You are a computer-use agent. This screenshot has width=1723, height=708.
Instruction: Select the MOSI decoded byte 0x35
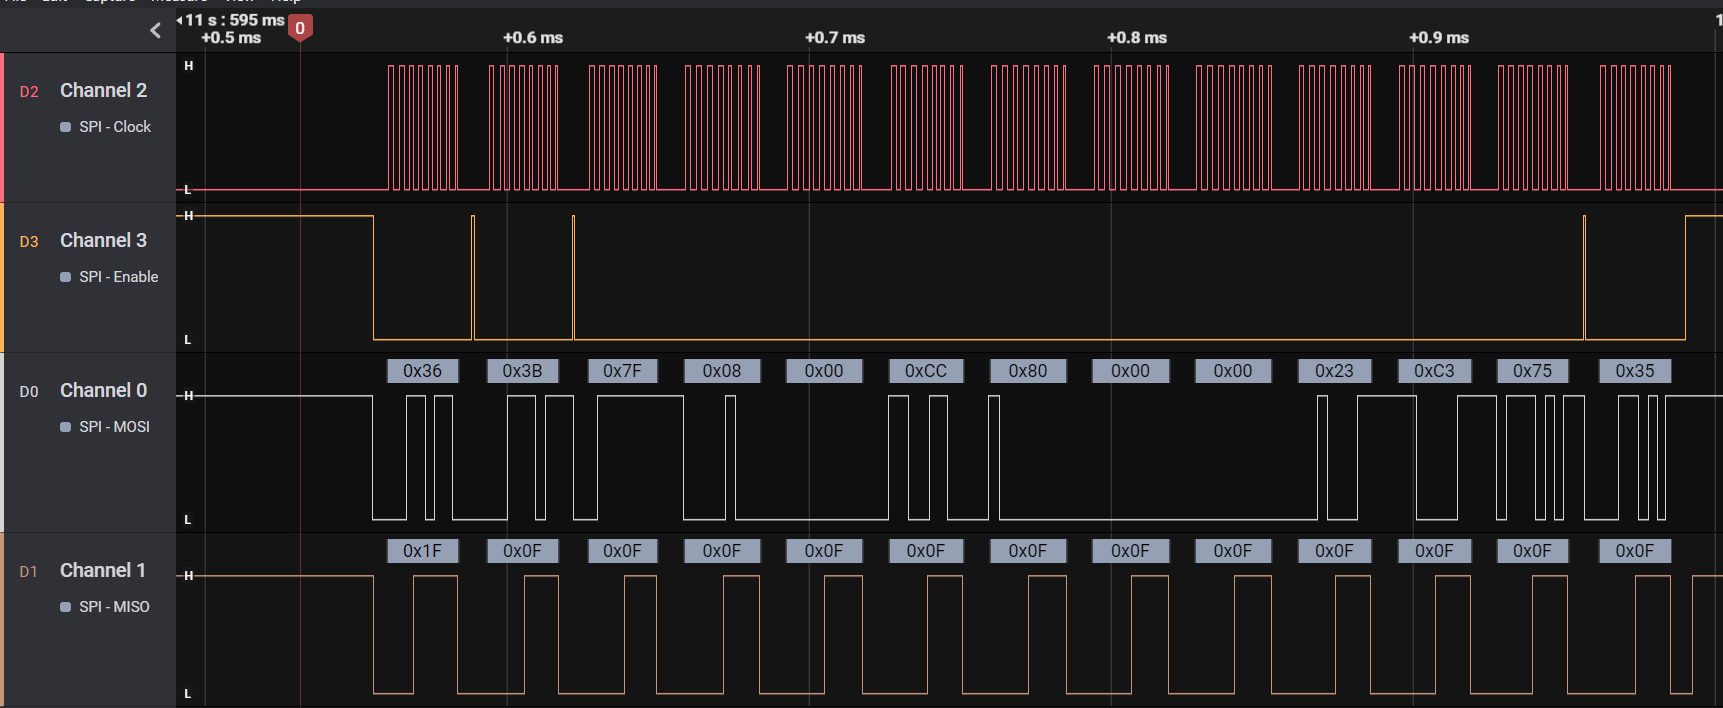(x=1635, y=371)
